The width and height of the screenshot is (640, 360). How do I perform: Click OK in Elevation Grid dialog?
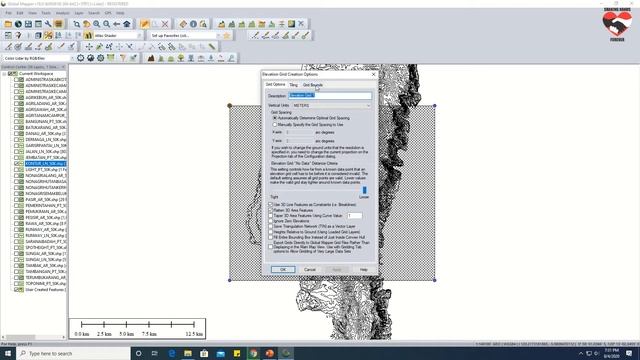(x=283, y=269)
